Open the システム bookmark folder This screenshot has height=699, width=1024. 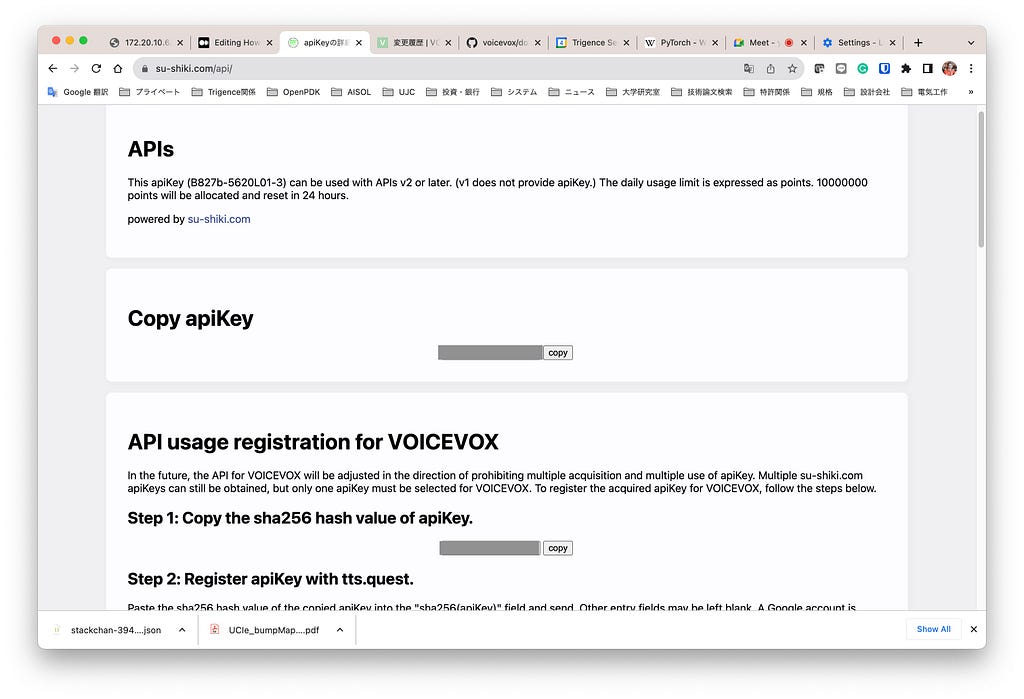514,92
